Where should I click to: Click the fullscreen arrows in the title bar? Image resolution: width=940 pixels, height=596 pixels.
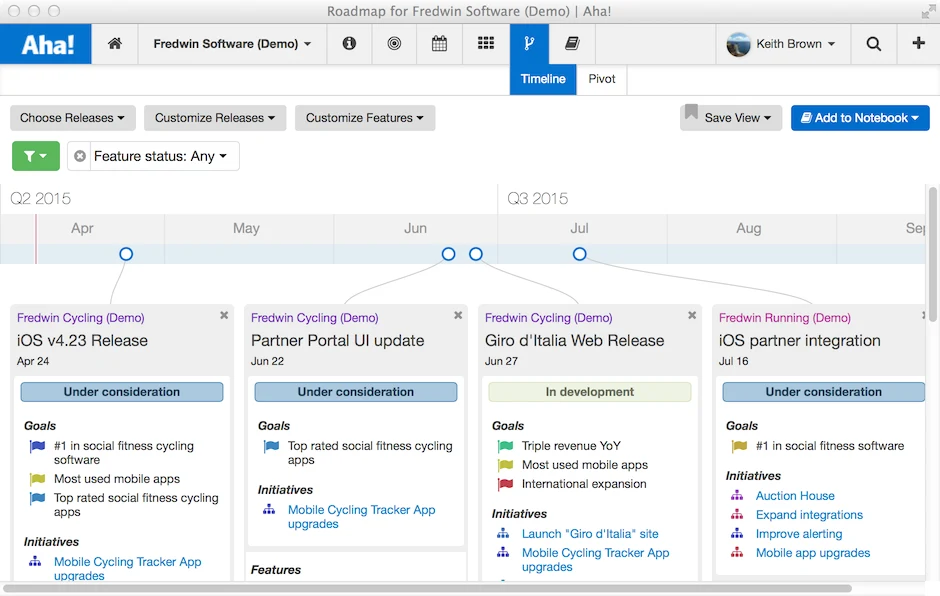(928, 11)
